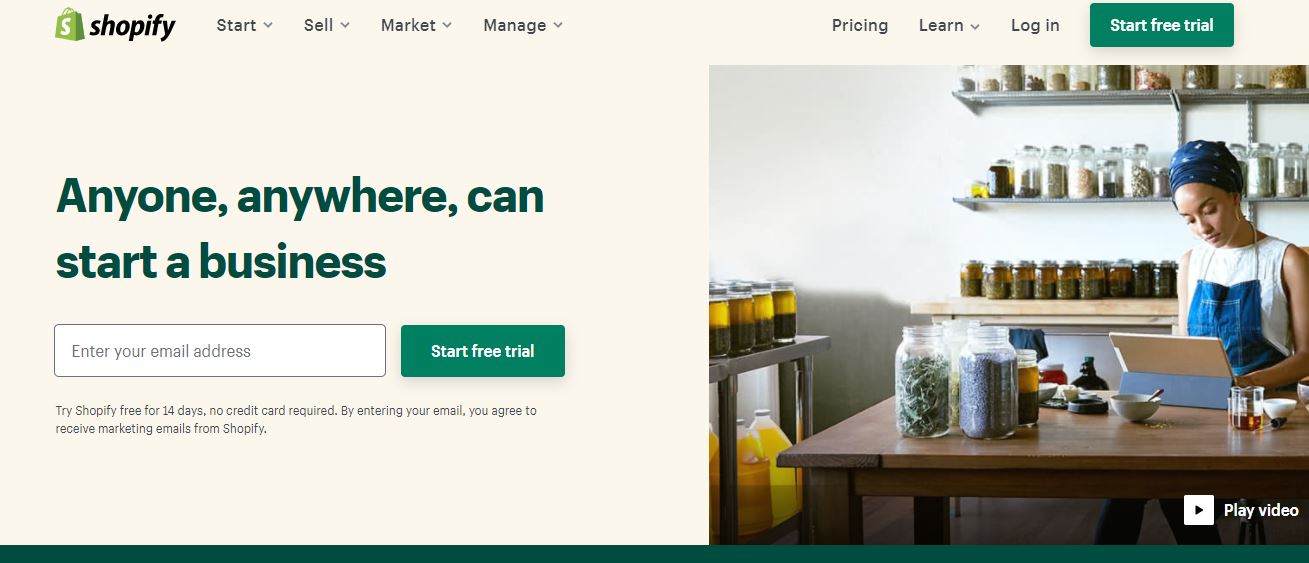Screen dimensions: 1309x563
Task: Click Start free trial in header
Action: click(x=1162, y=25)
